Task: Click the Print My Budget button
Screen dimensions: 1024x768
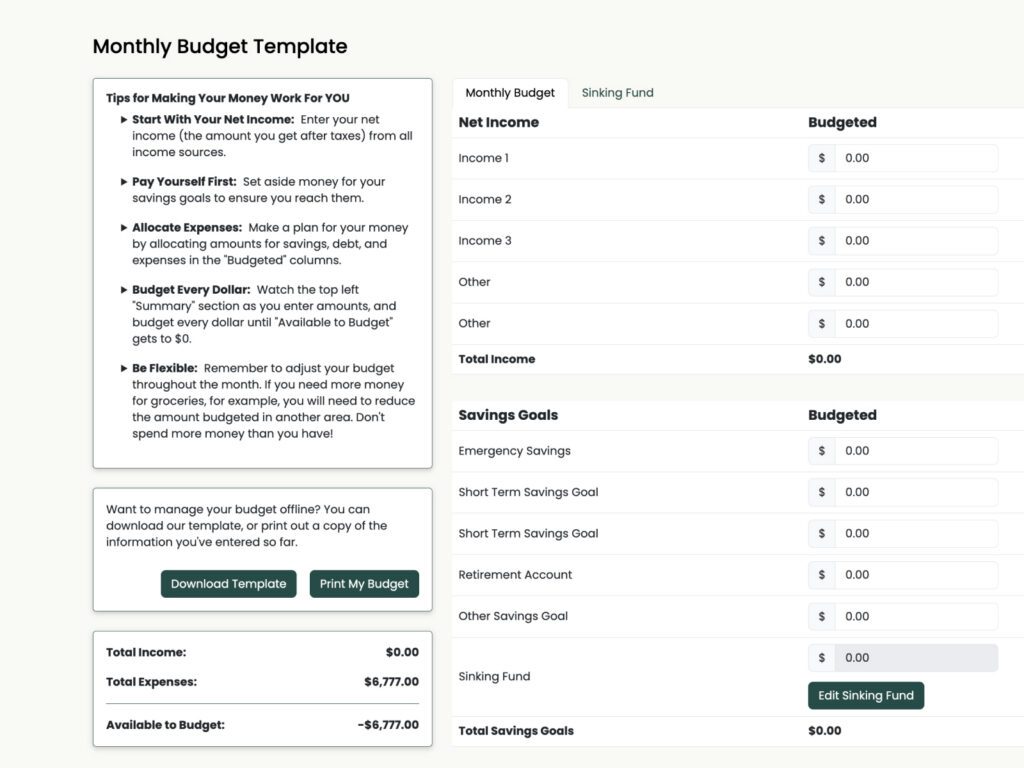Action: pos(364,584)
